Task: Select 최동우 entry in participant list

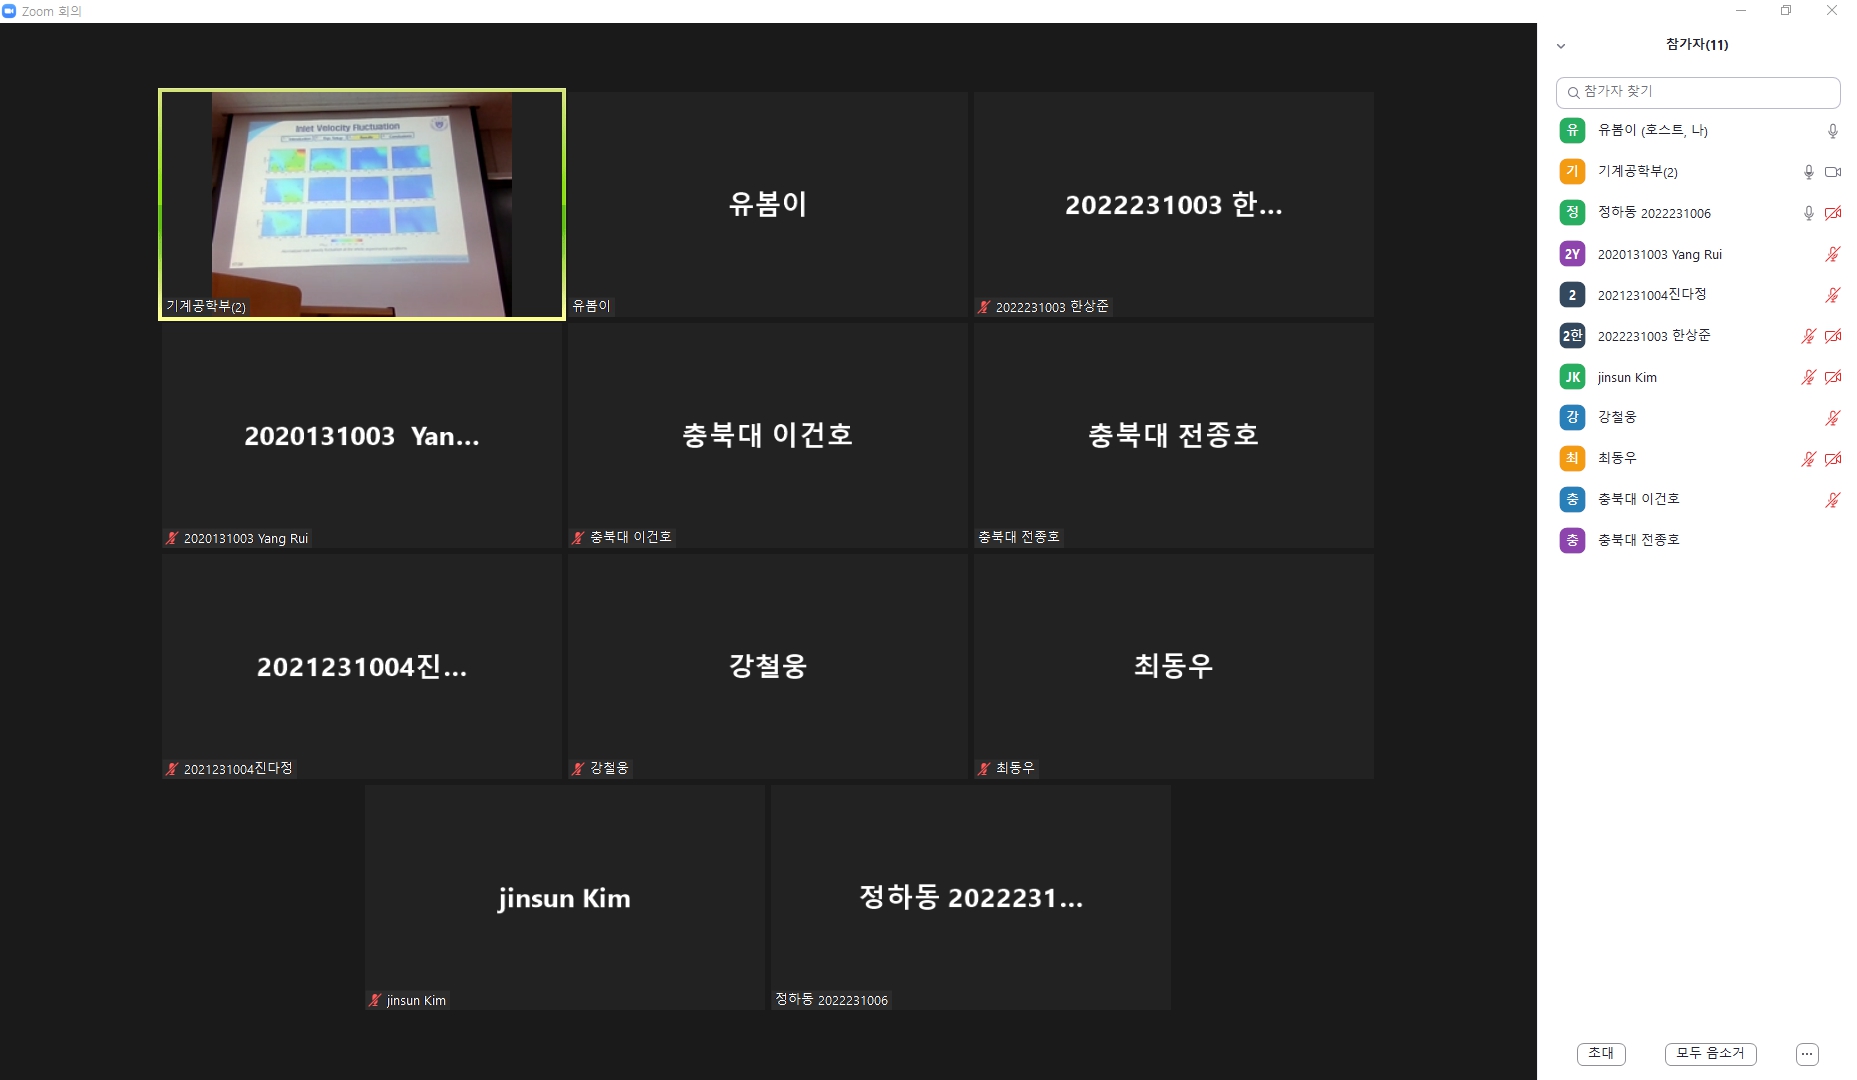Action: click(1698, 459)
